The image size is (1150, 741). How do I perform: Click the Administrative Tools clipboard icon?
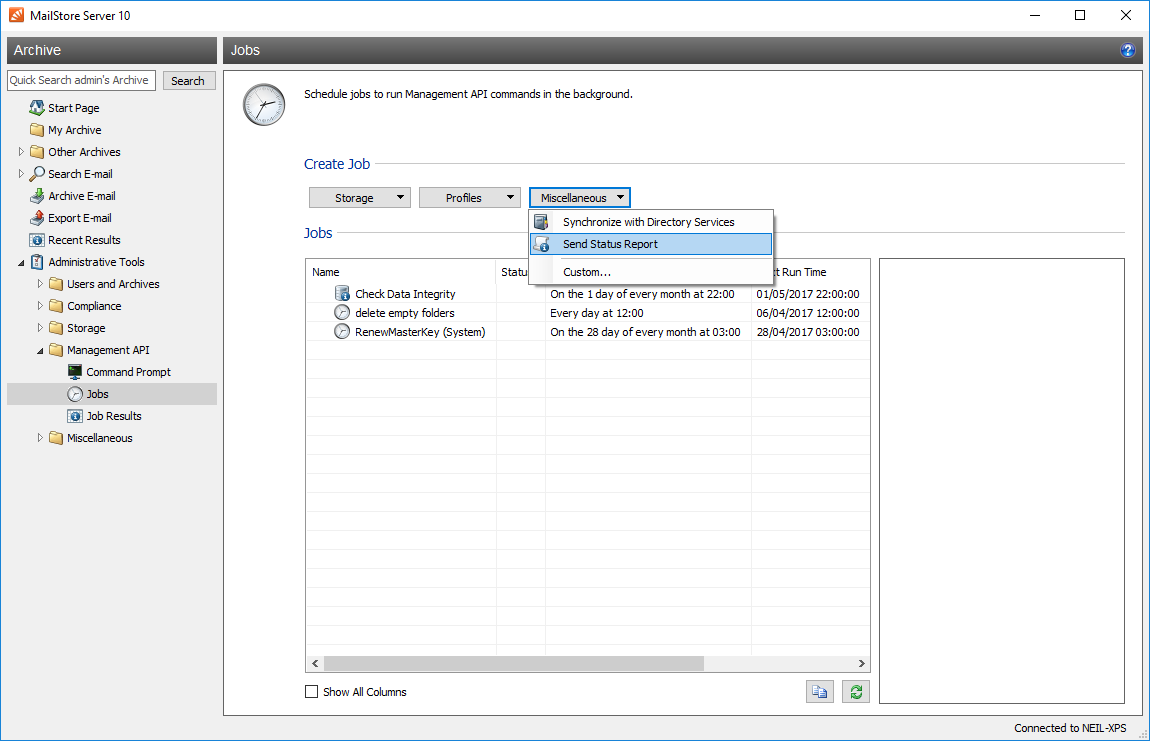click(x=37, y=262)
